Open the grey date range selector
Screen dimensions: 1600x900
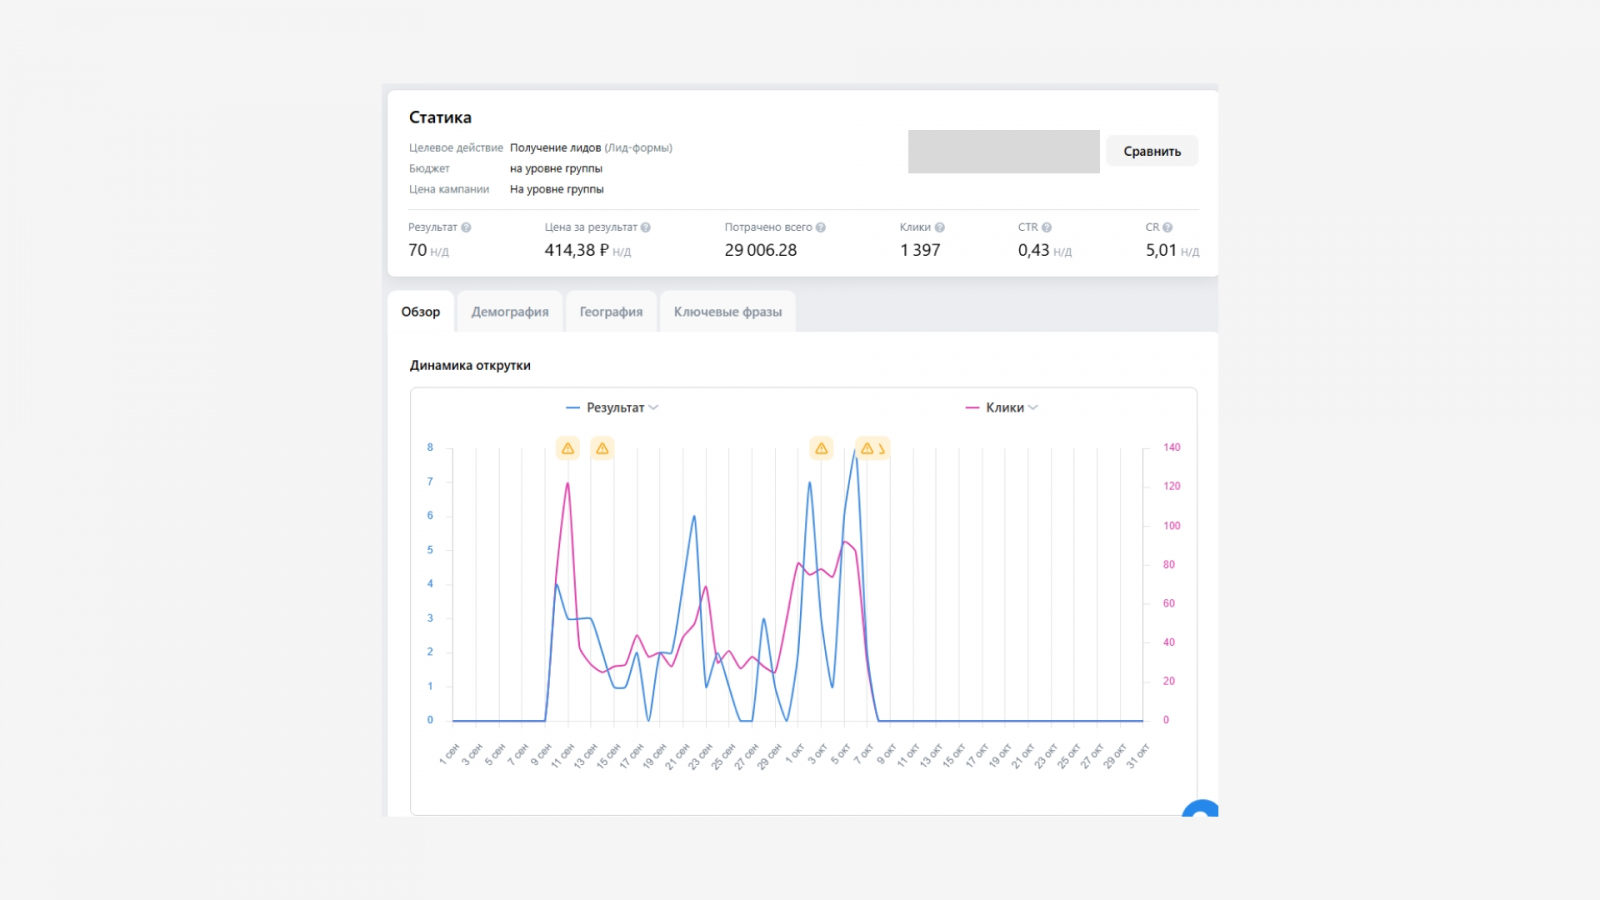[x=1003, y=152]
